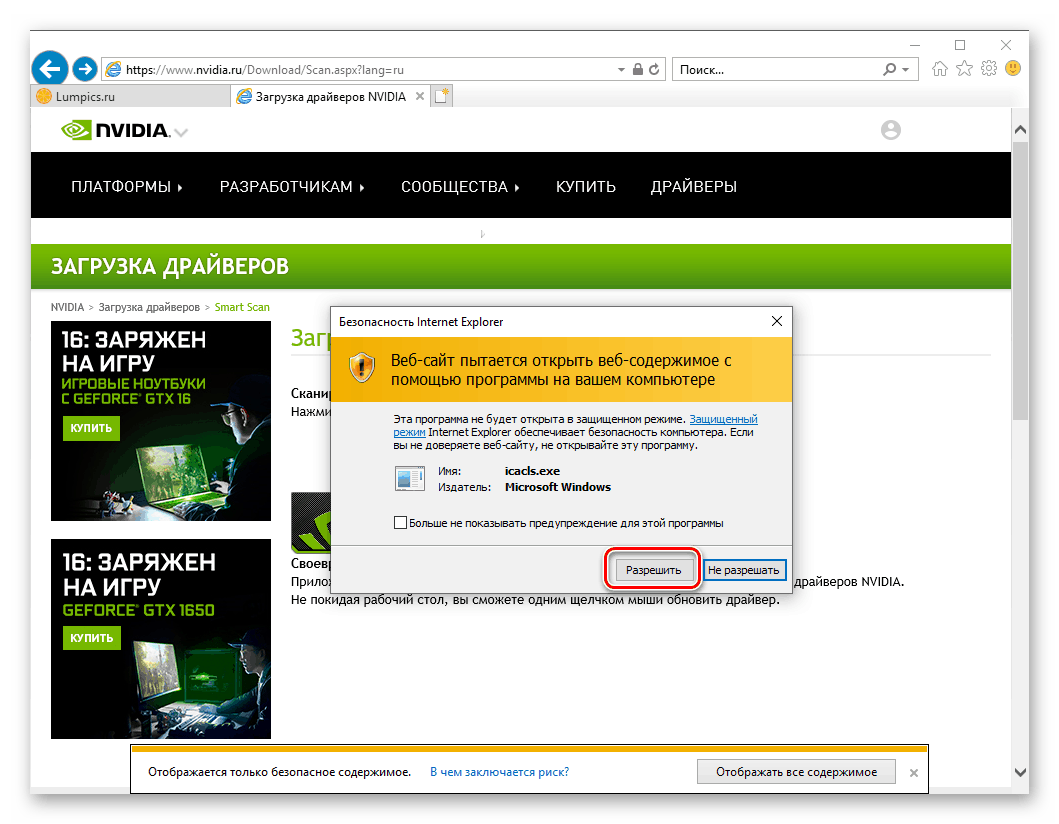Open a new tab with the blank tab button
Screen dimensions: 1059x824
442,97
